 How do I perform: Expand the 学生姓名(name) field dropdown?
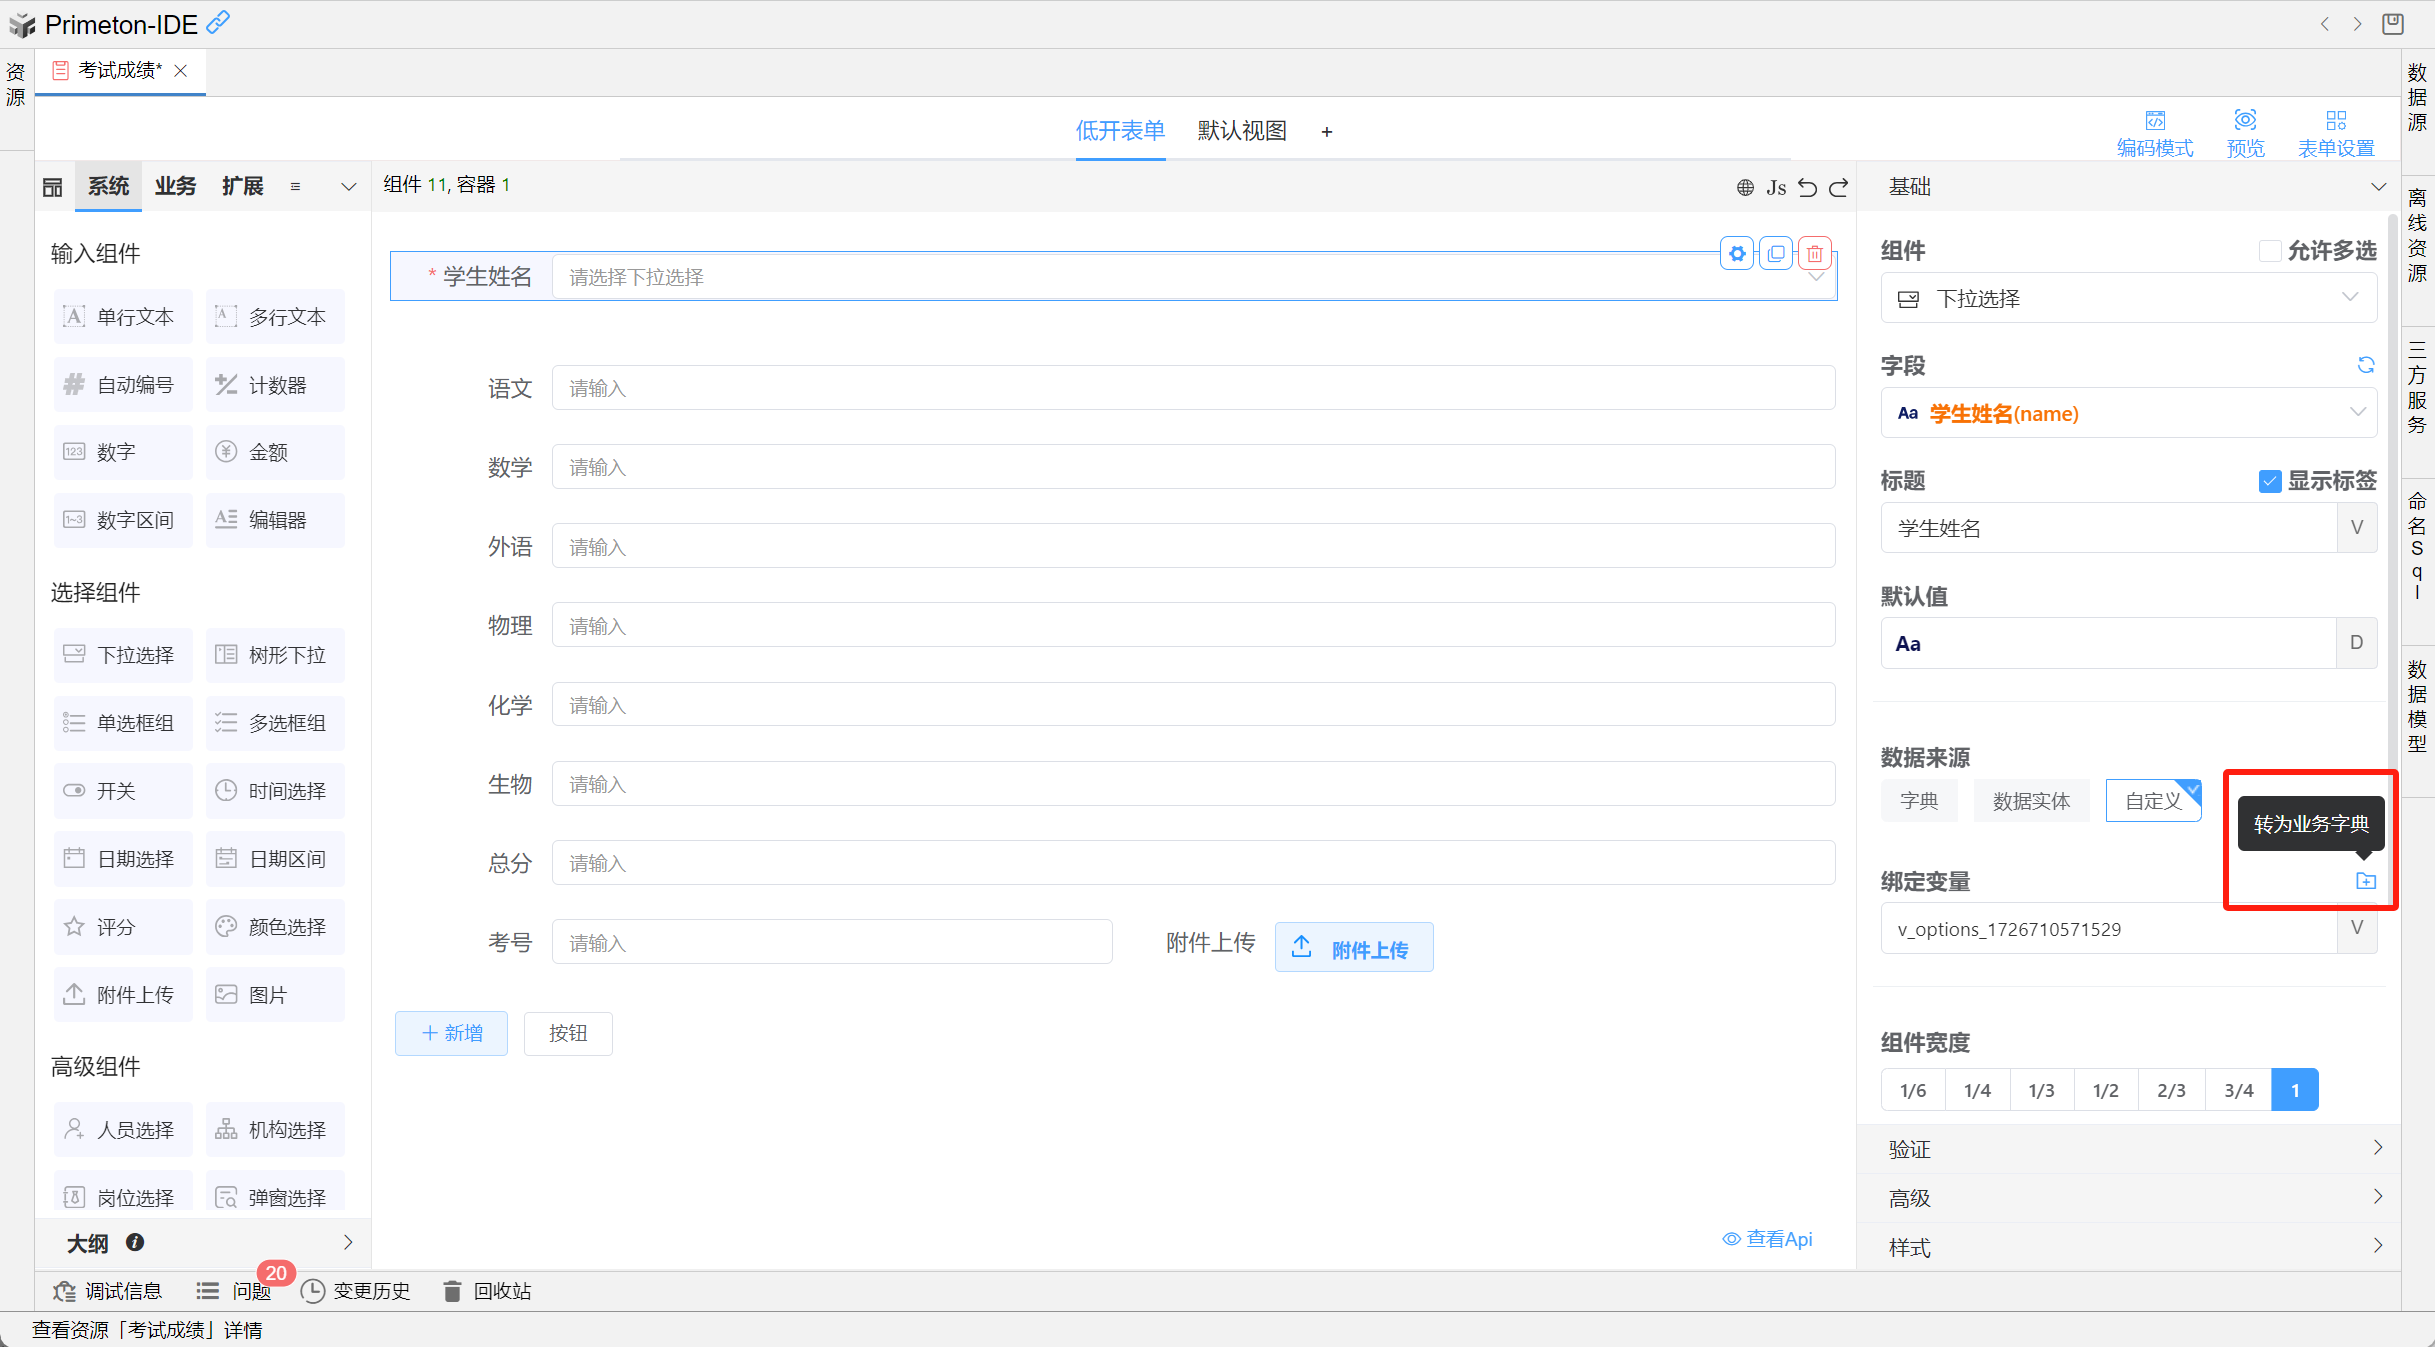coord(2128,413)
